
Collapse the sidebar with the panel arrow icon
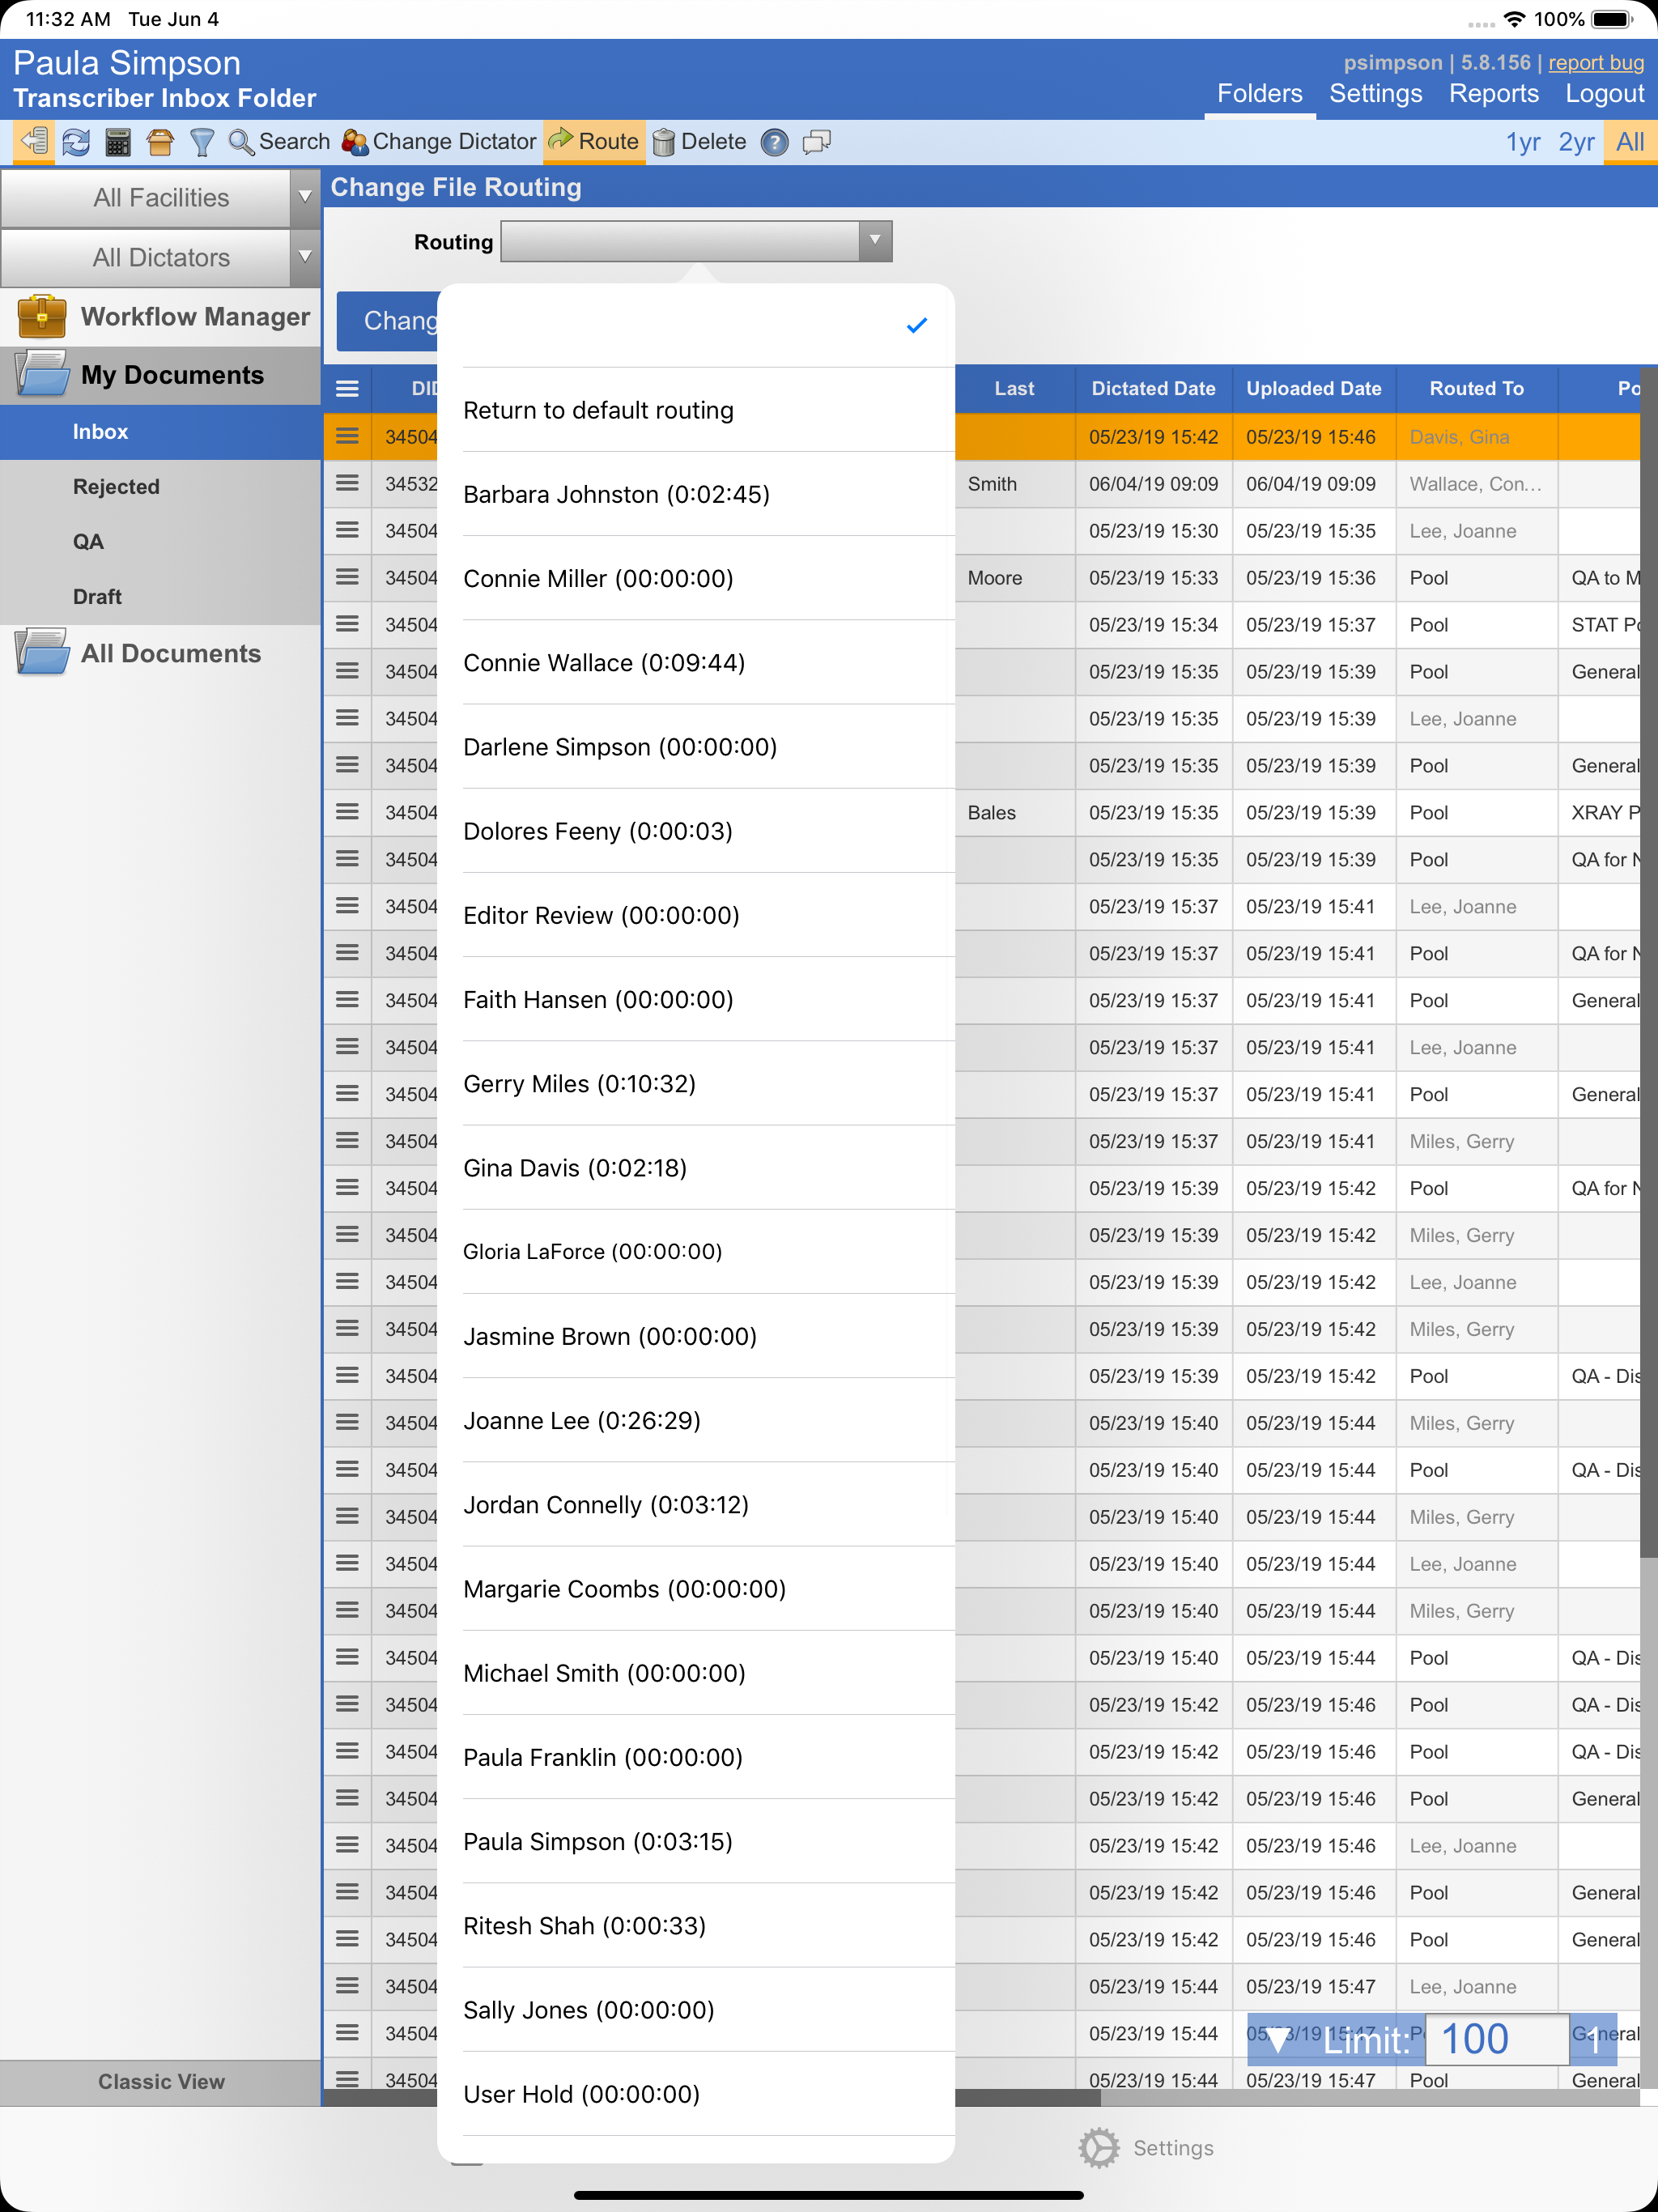(34, 142)
